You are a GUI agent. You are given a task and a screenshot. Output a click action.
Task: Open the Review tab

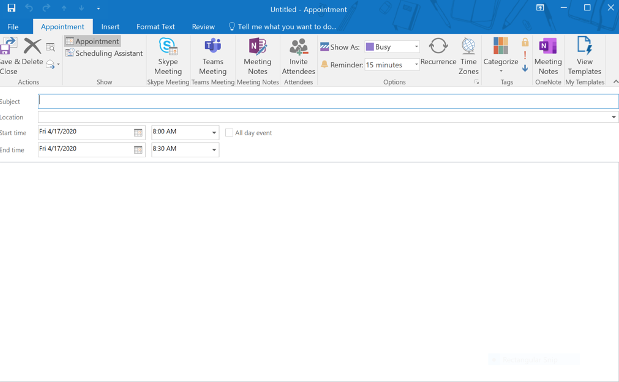tap(203, 27)
